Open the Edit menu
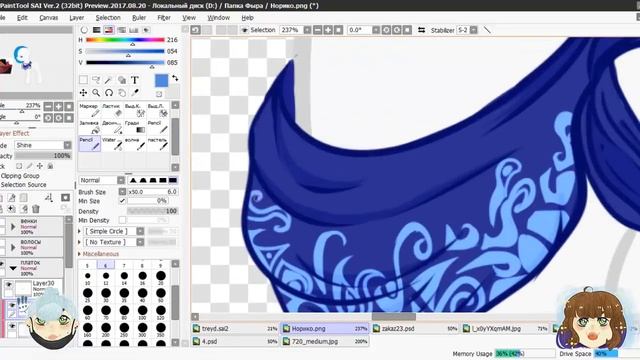This screenshot has width=640, height=360. click(22, 18)
